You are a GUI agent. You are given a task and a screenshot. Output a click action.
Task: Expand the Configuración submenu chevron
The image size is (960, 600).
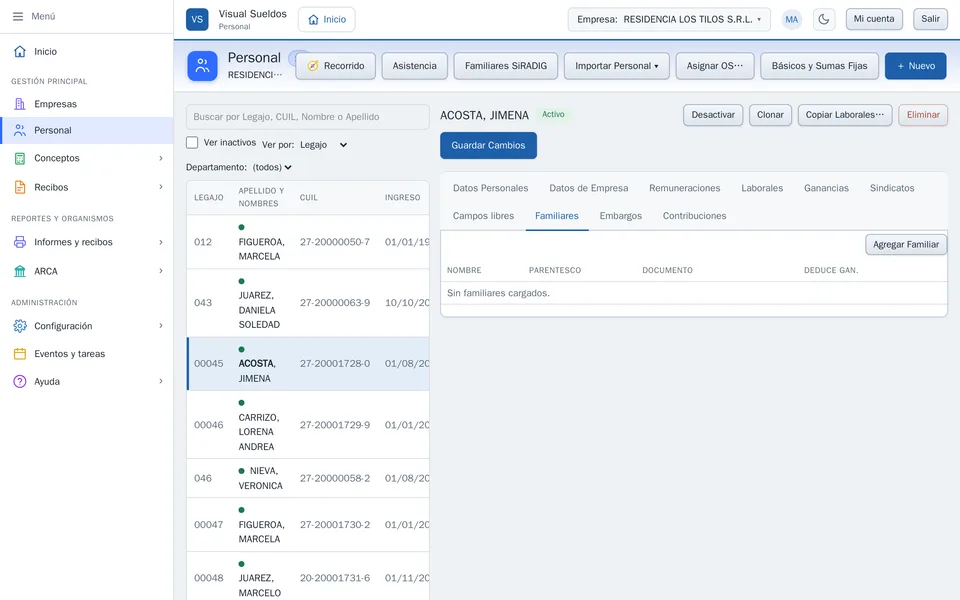(x=161, y=326)
